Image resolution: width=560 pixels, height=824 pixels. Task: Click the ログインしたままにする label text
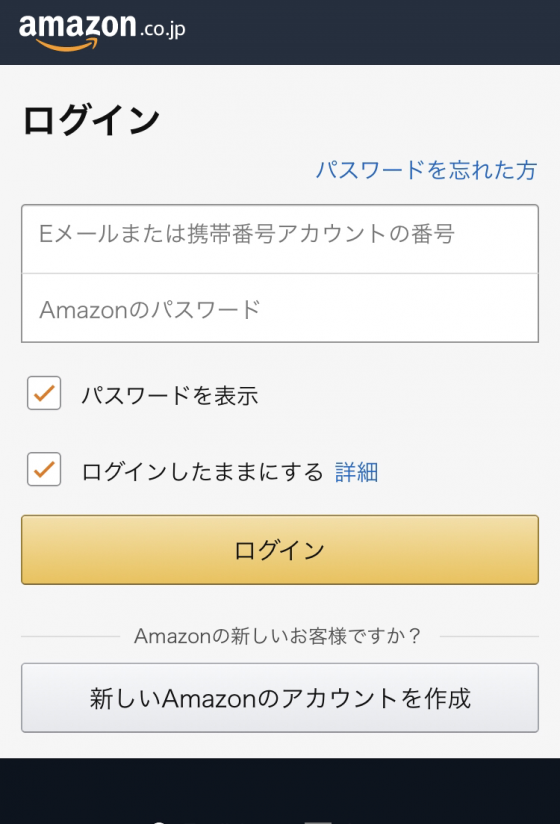[202, 471]
